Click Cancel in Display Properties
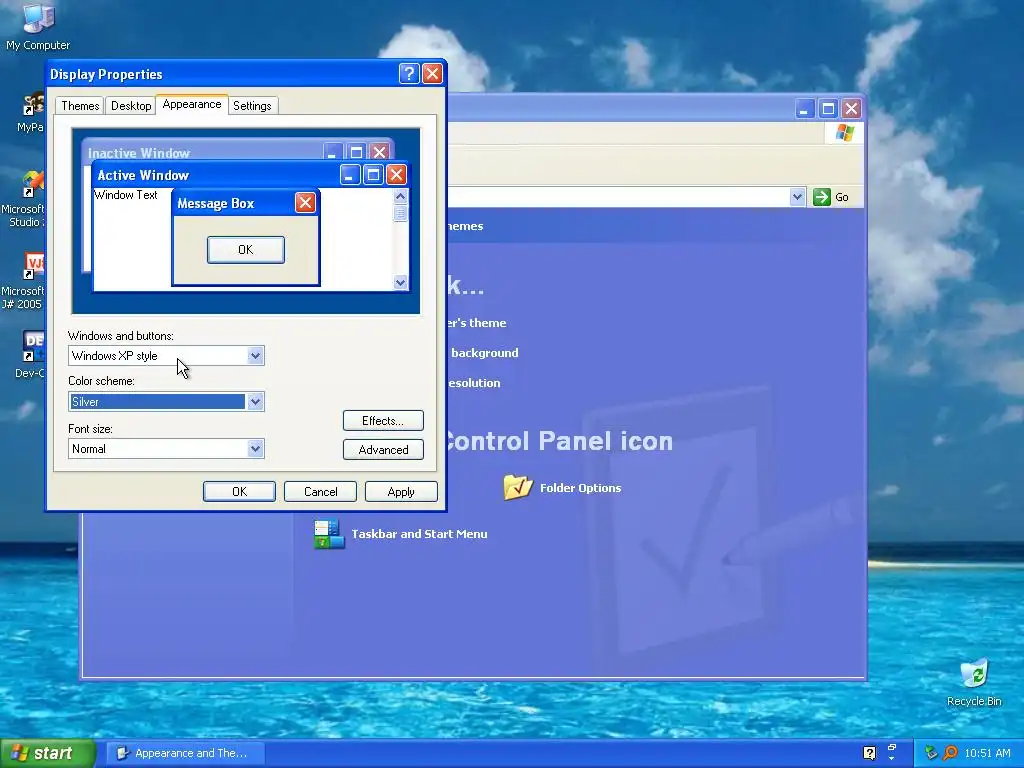Screen dimensions: 1024x768 tap(321, 491)
